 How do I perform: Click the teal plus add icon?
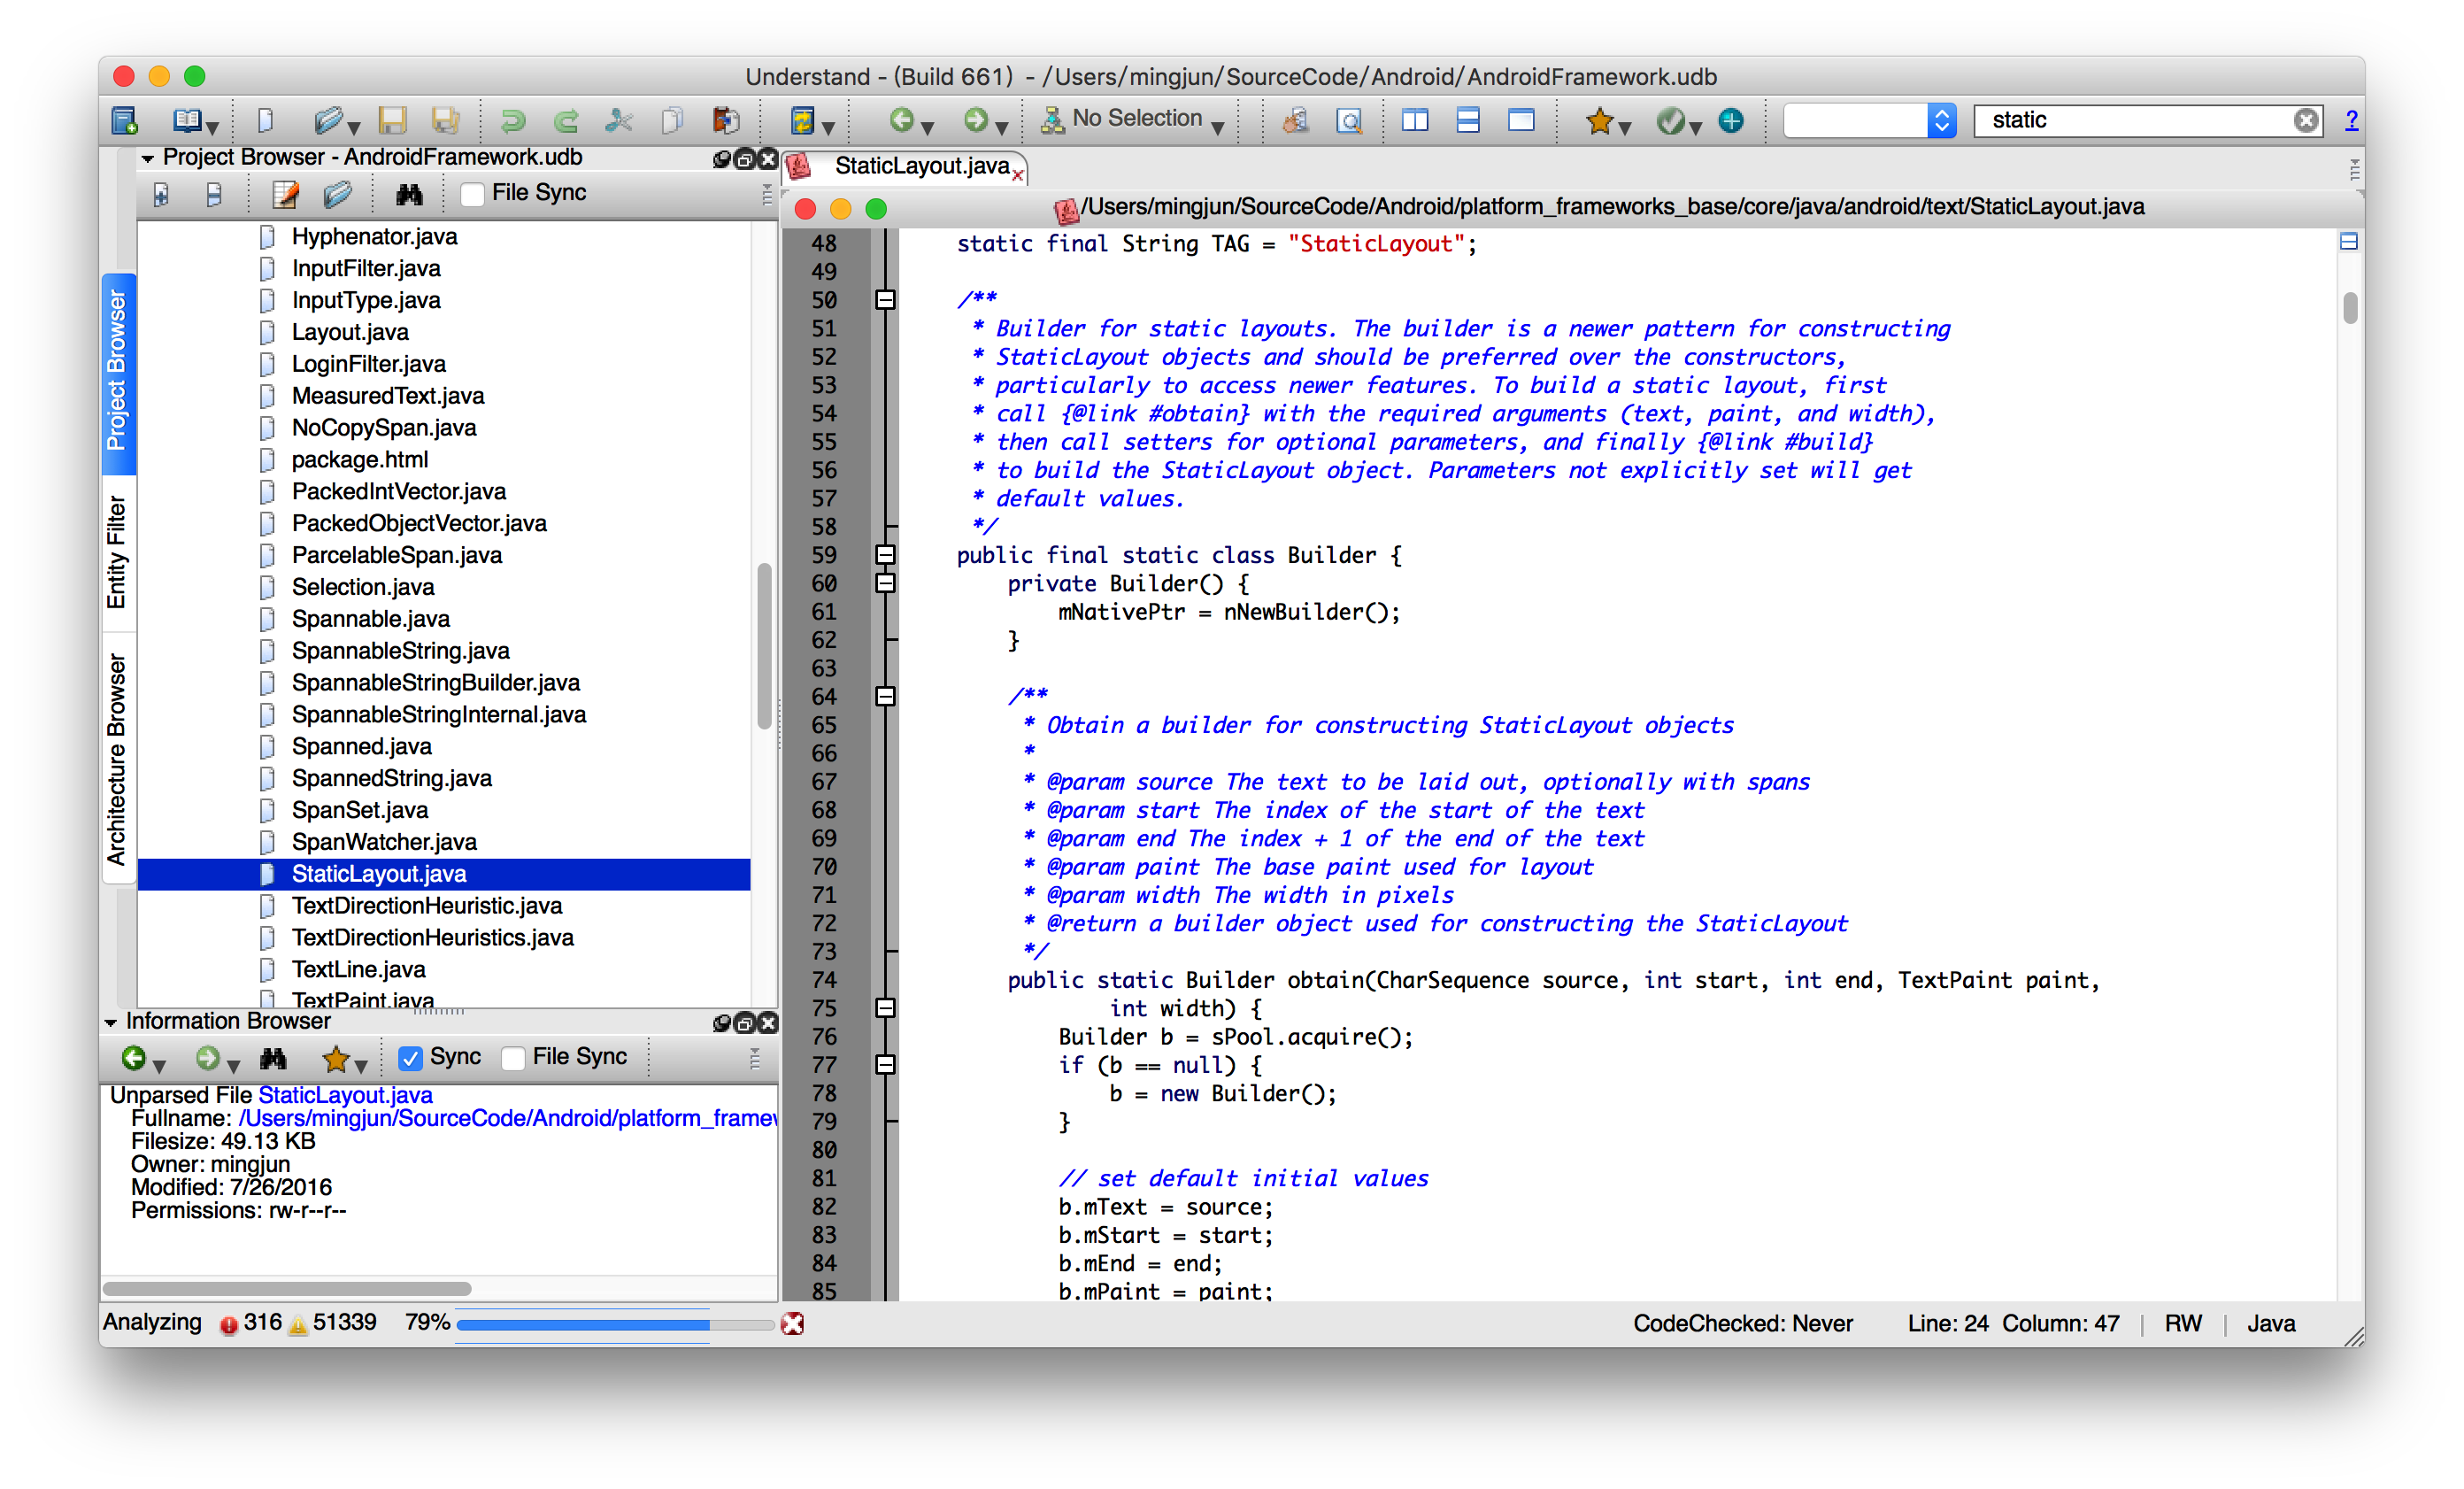tap(1730, 121)
